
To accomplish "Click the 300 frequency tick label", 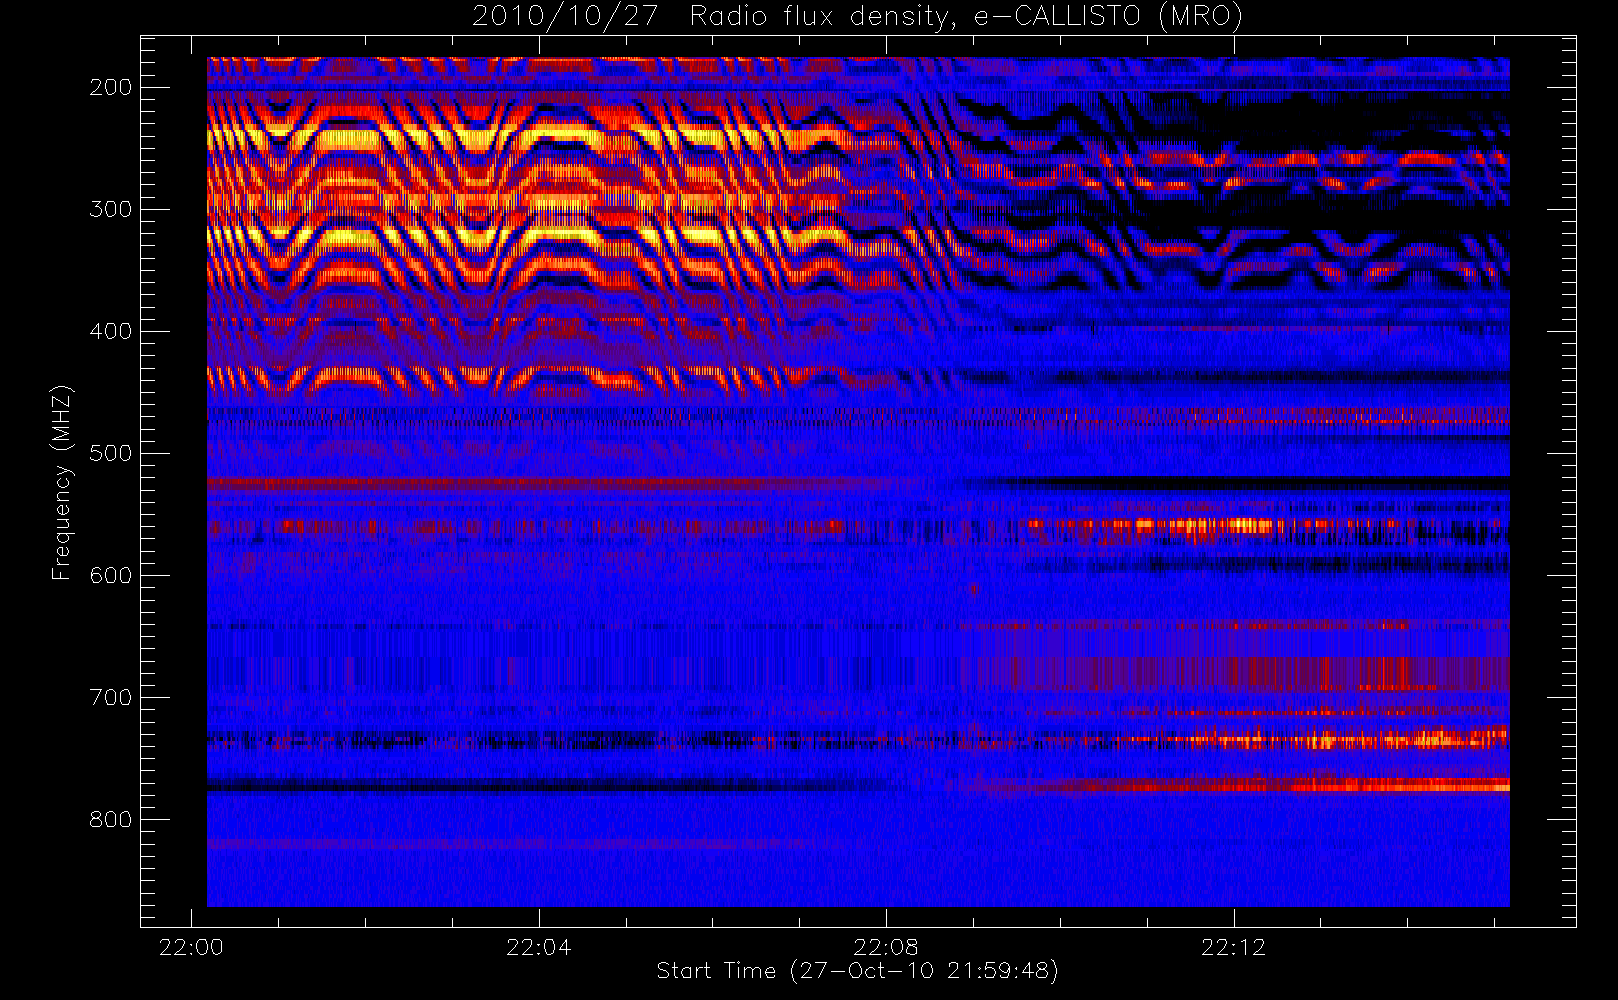I will (111, 209).
